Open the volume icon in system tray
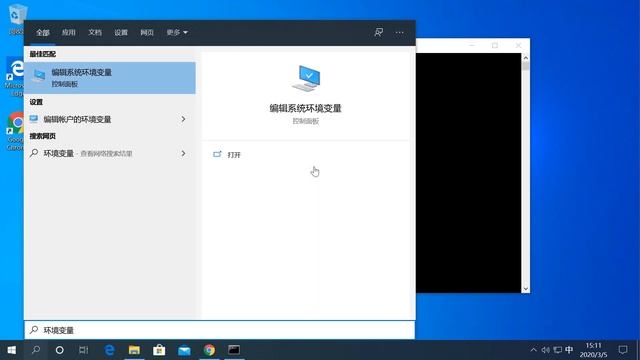This screenshot has height=360, width=640. (545, 350)
